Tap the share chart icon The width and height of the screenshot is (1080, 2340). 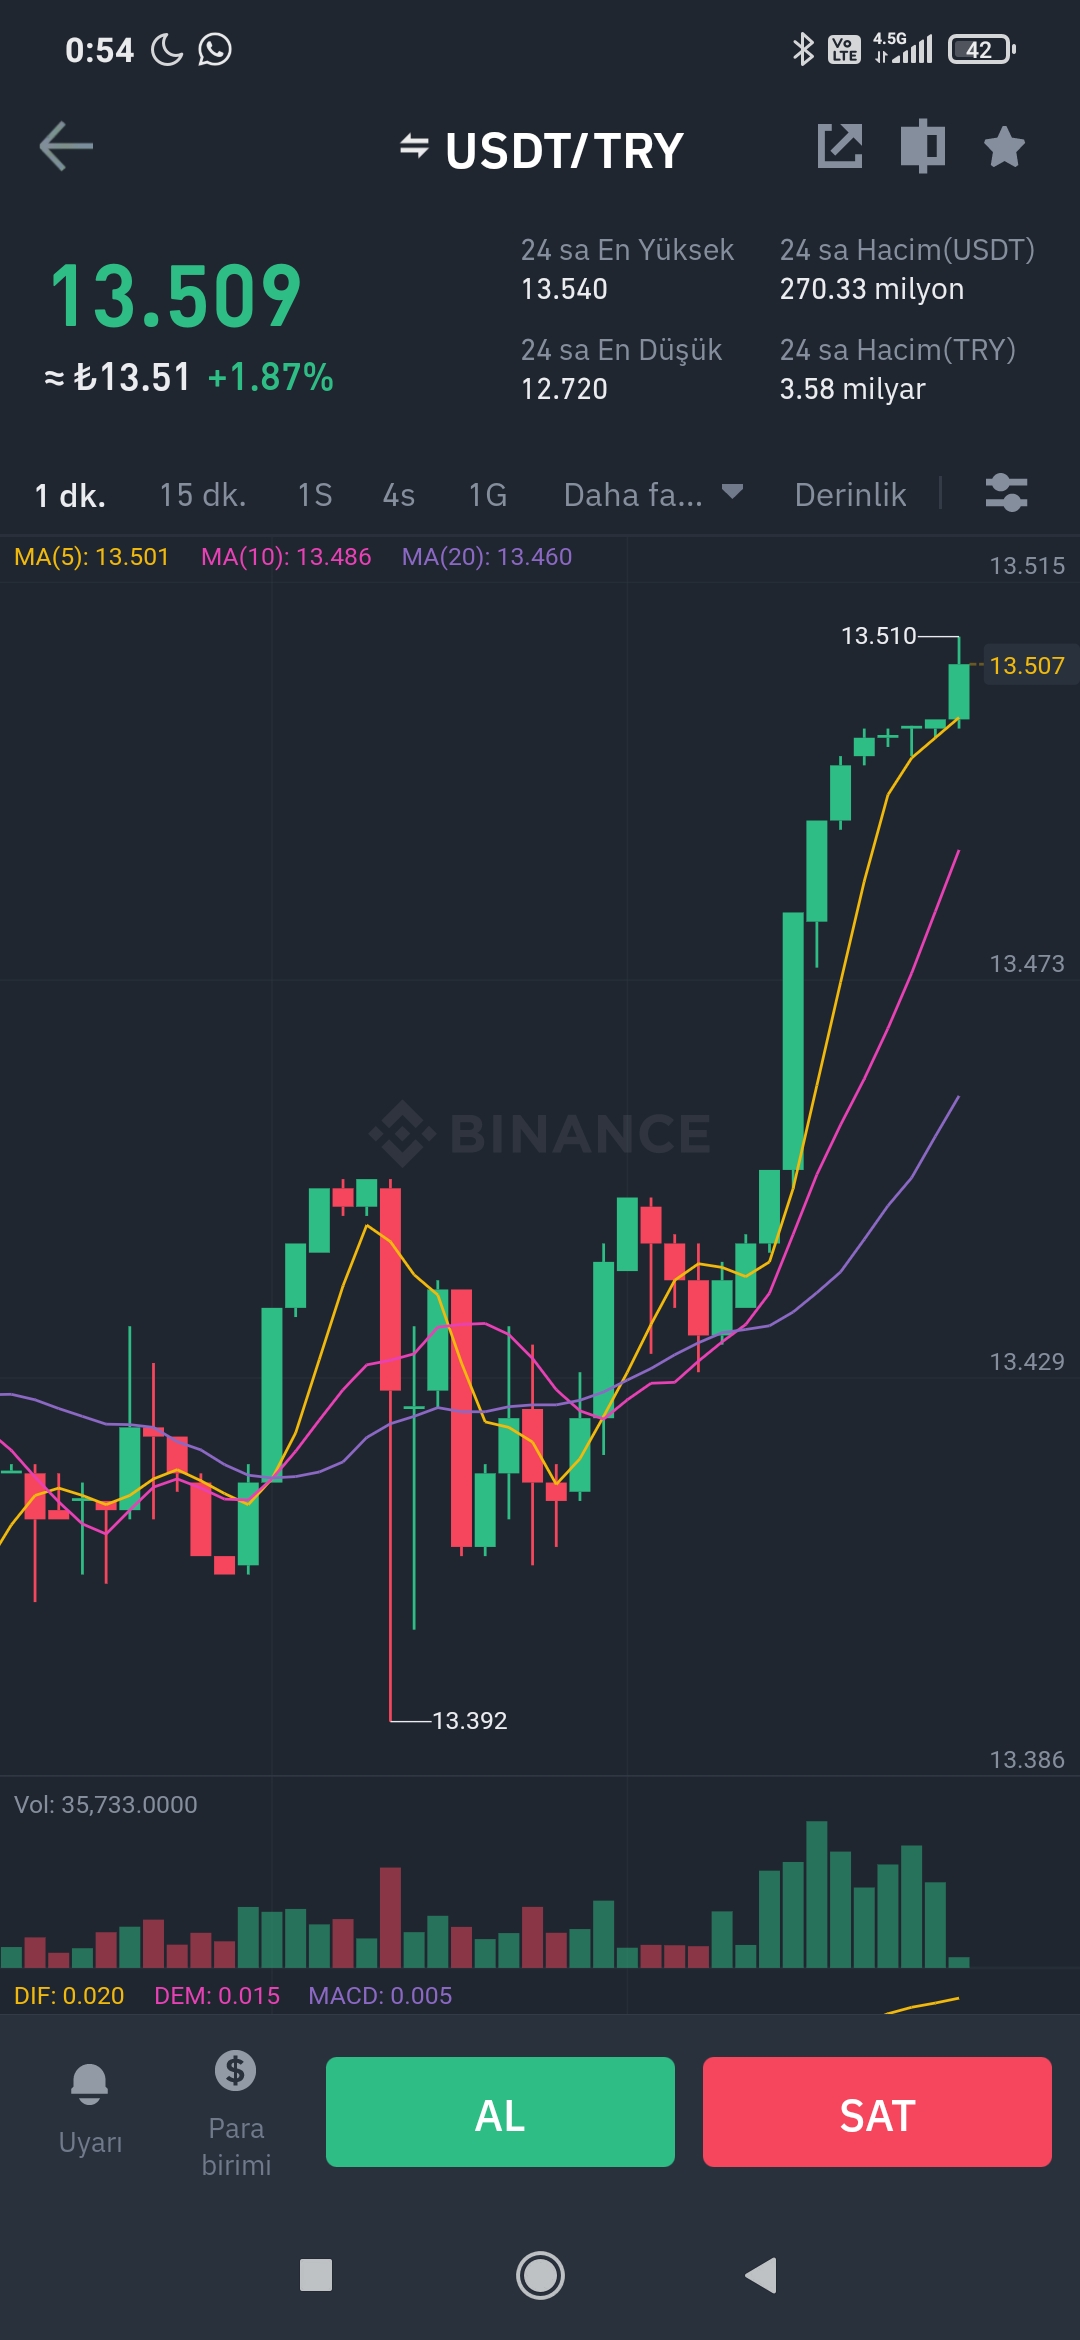click(840, 146)
